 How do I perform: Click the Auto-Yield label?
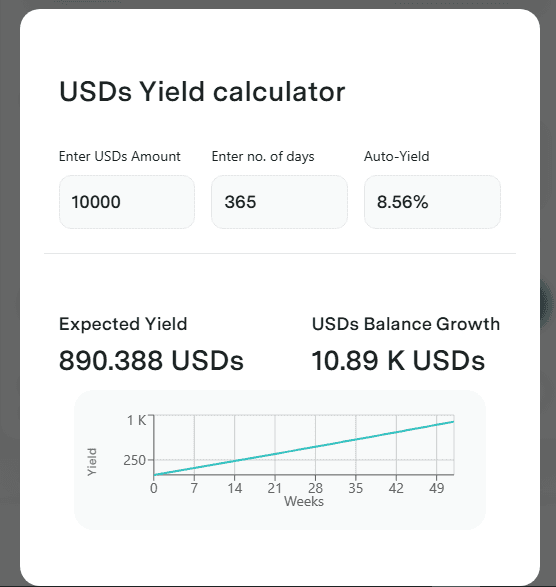click(x=397, y=156)
